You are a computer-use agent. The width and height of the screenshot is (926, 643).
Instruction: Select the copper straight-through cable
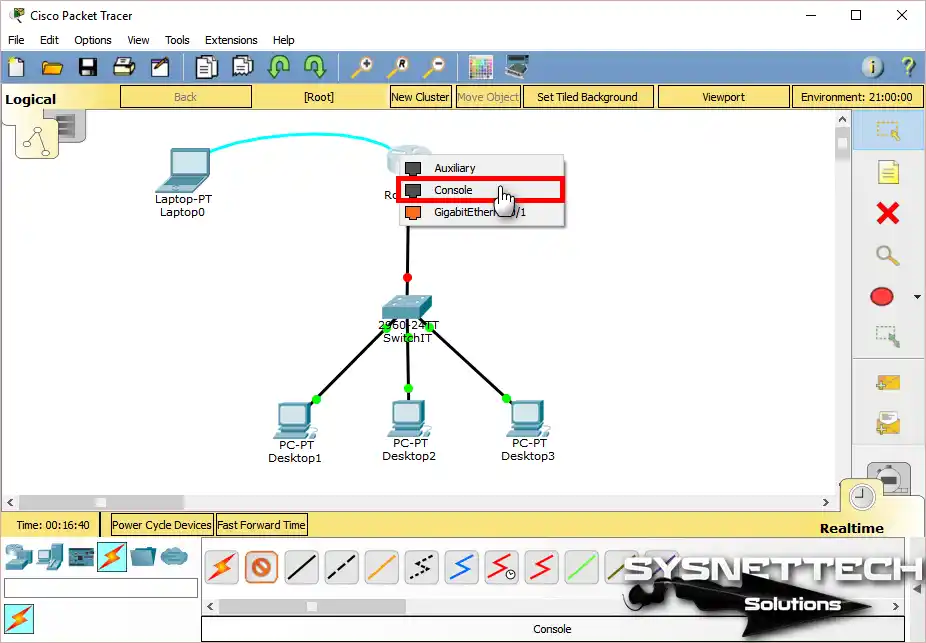301,567
